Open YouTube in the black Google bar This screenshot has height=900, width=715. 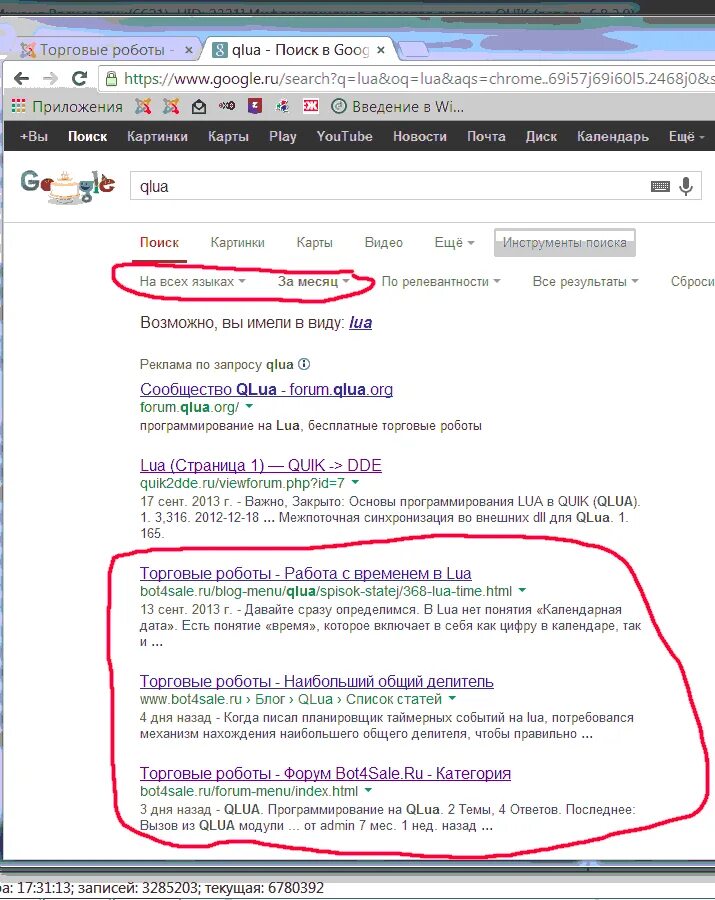pyautogui.click(x=344, y=137)
